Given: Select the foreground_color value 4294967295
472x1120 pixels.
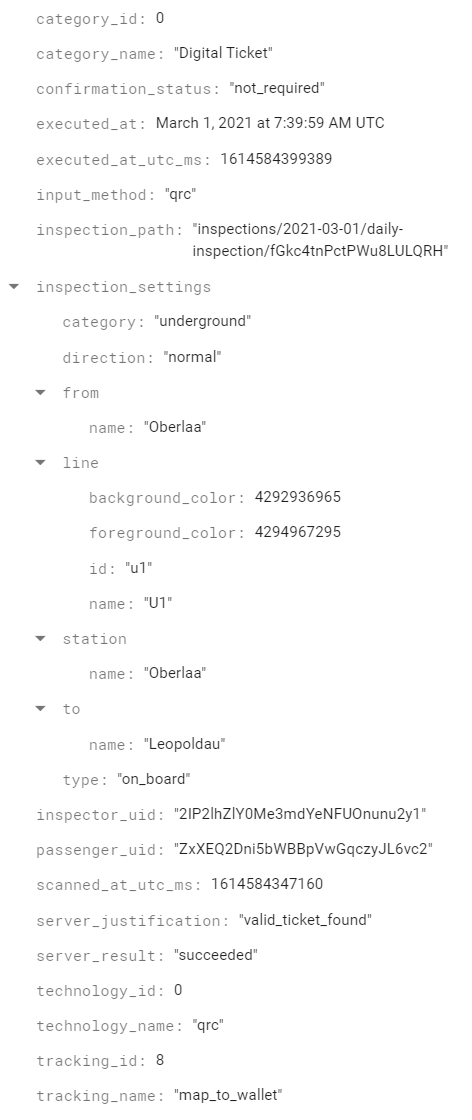Looking at the screenshot, I should tap(298, 532).
